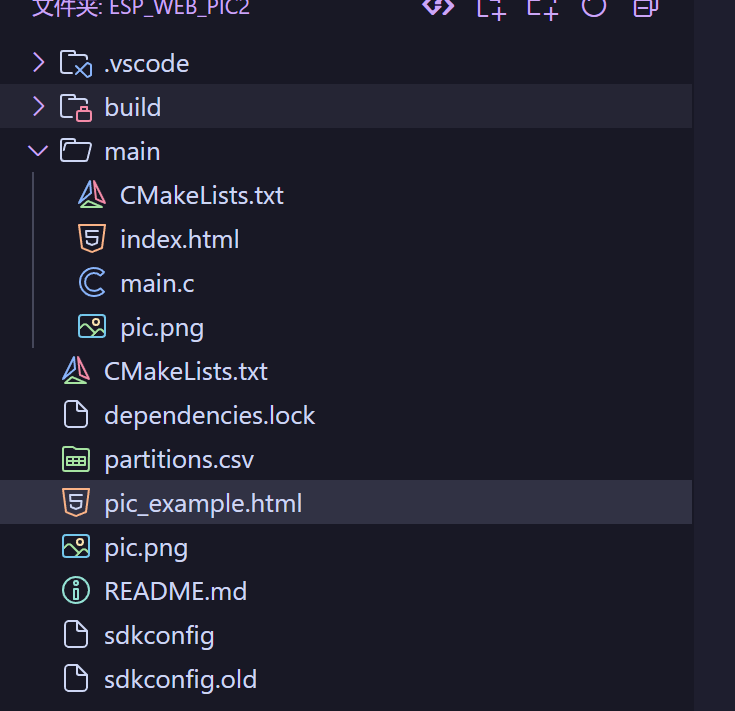Open the sdkconfig file
Viewport: 735px width, 711px height.
tap(159, 635)
